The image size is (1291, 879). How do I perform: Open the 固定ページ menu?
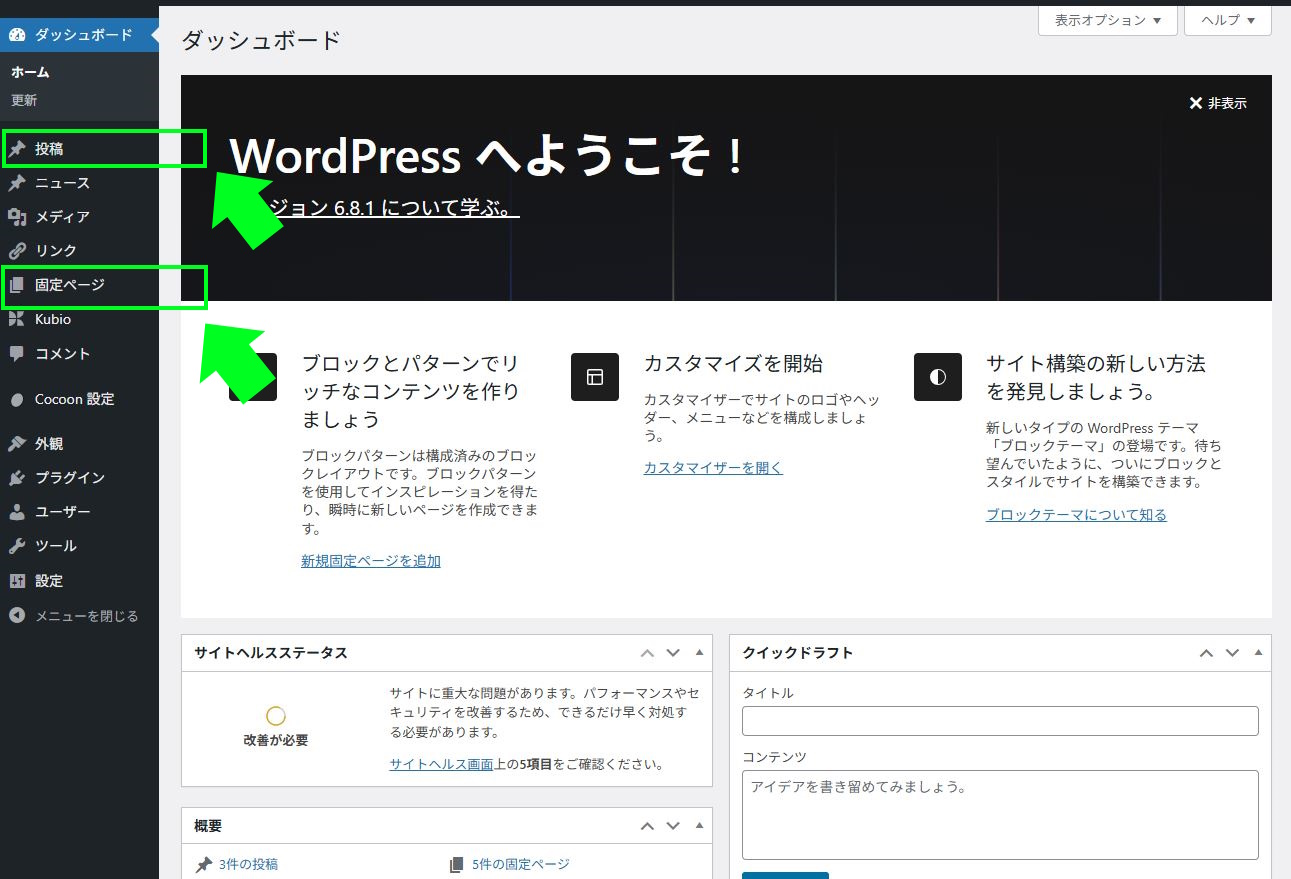tap(79, 285)
